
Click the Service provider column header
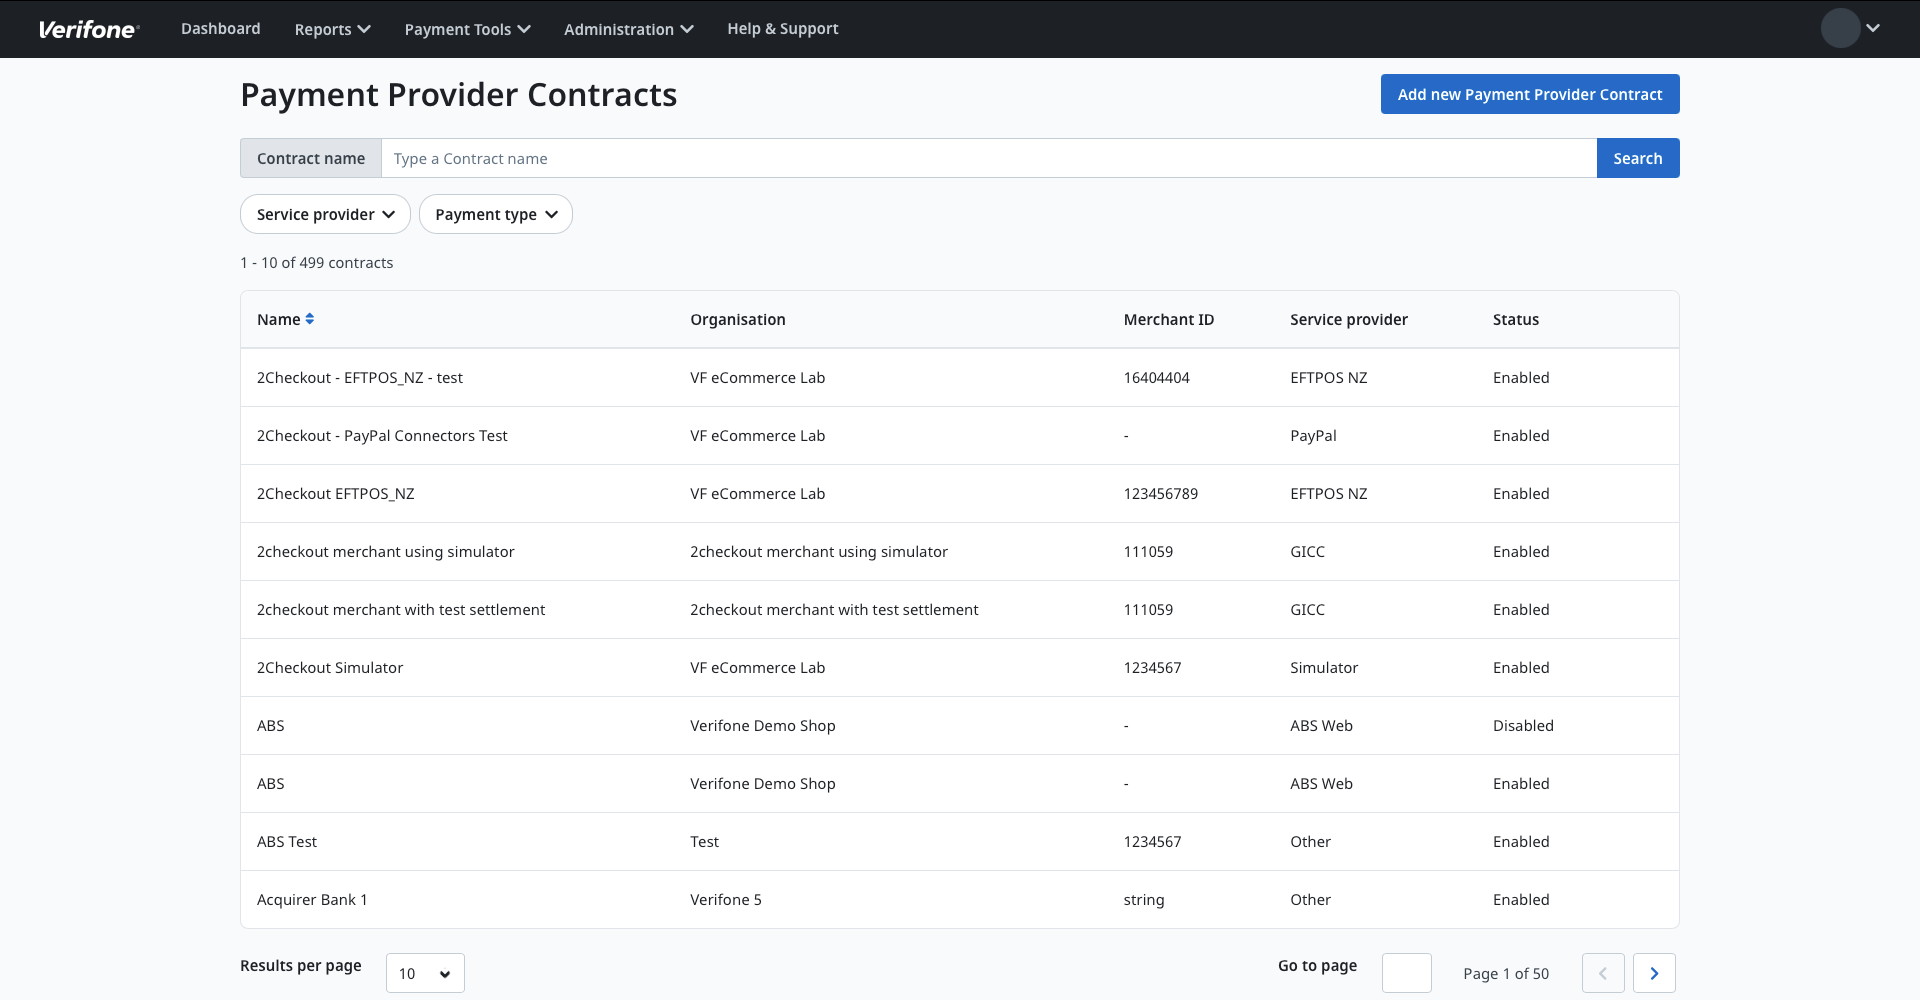pyautogui.click(x=1348, y=319)
